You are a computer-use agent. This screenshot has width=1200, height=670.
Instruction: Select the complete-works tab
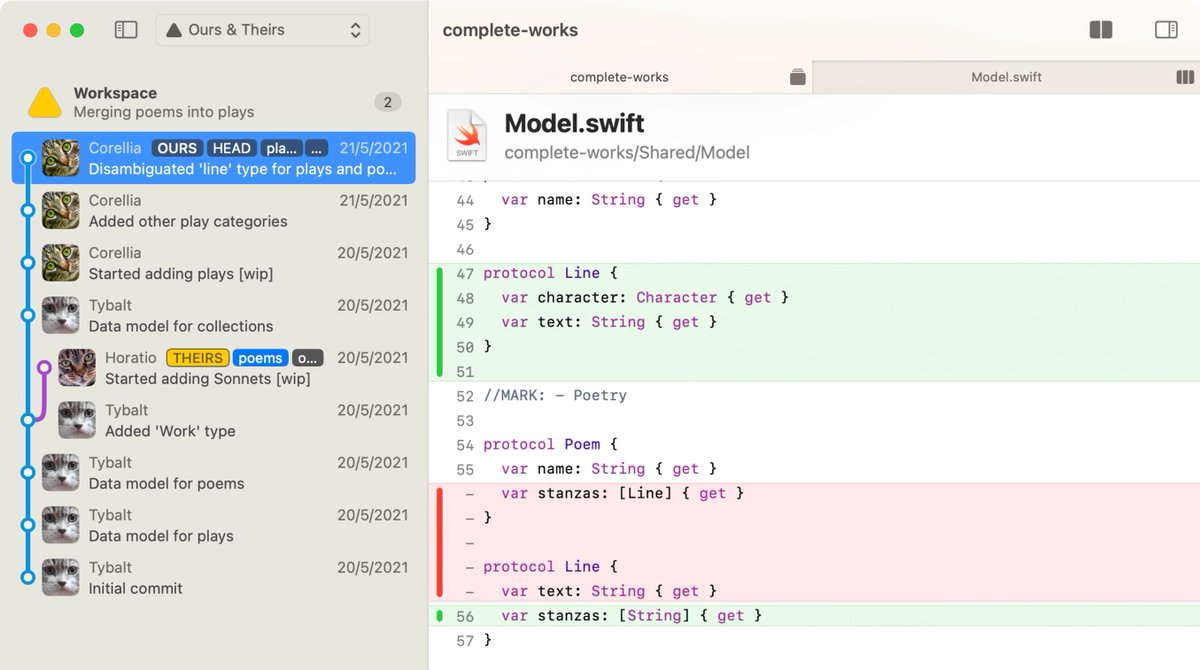pos(619,77)
